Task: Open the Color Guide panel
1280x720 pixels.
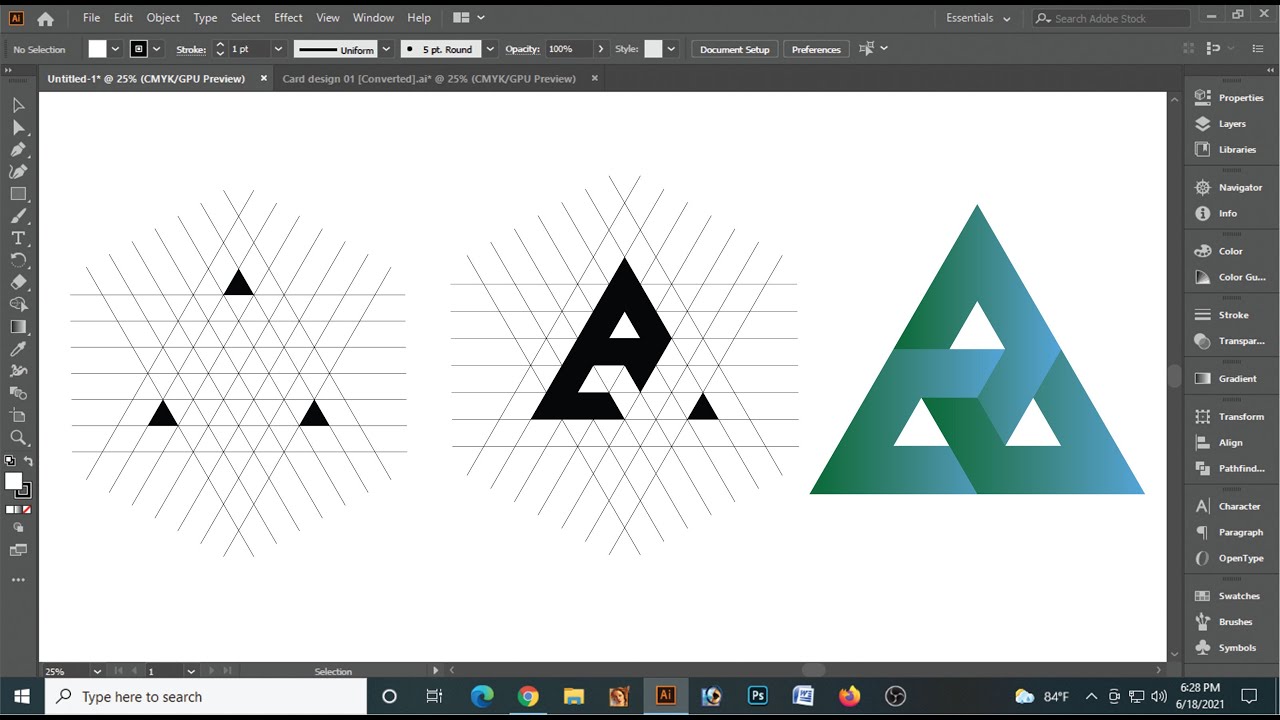Action: pyautogui.click(x=1231, y=277)
